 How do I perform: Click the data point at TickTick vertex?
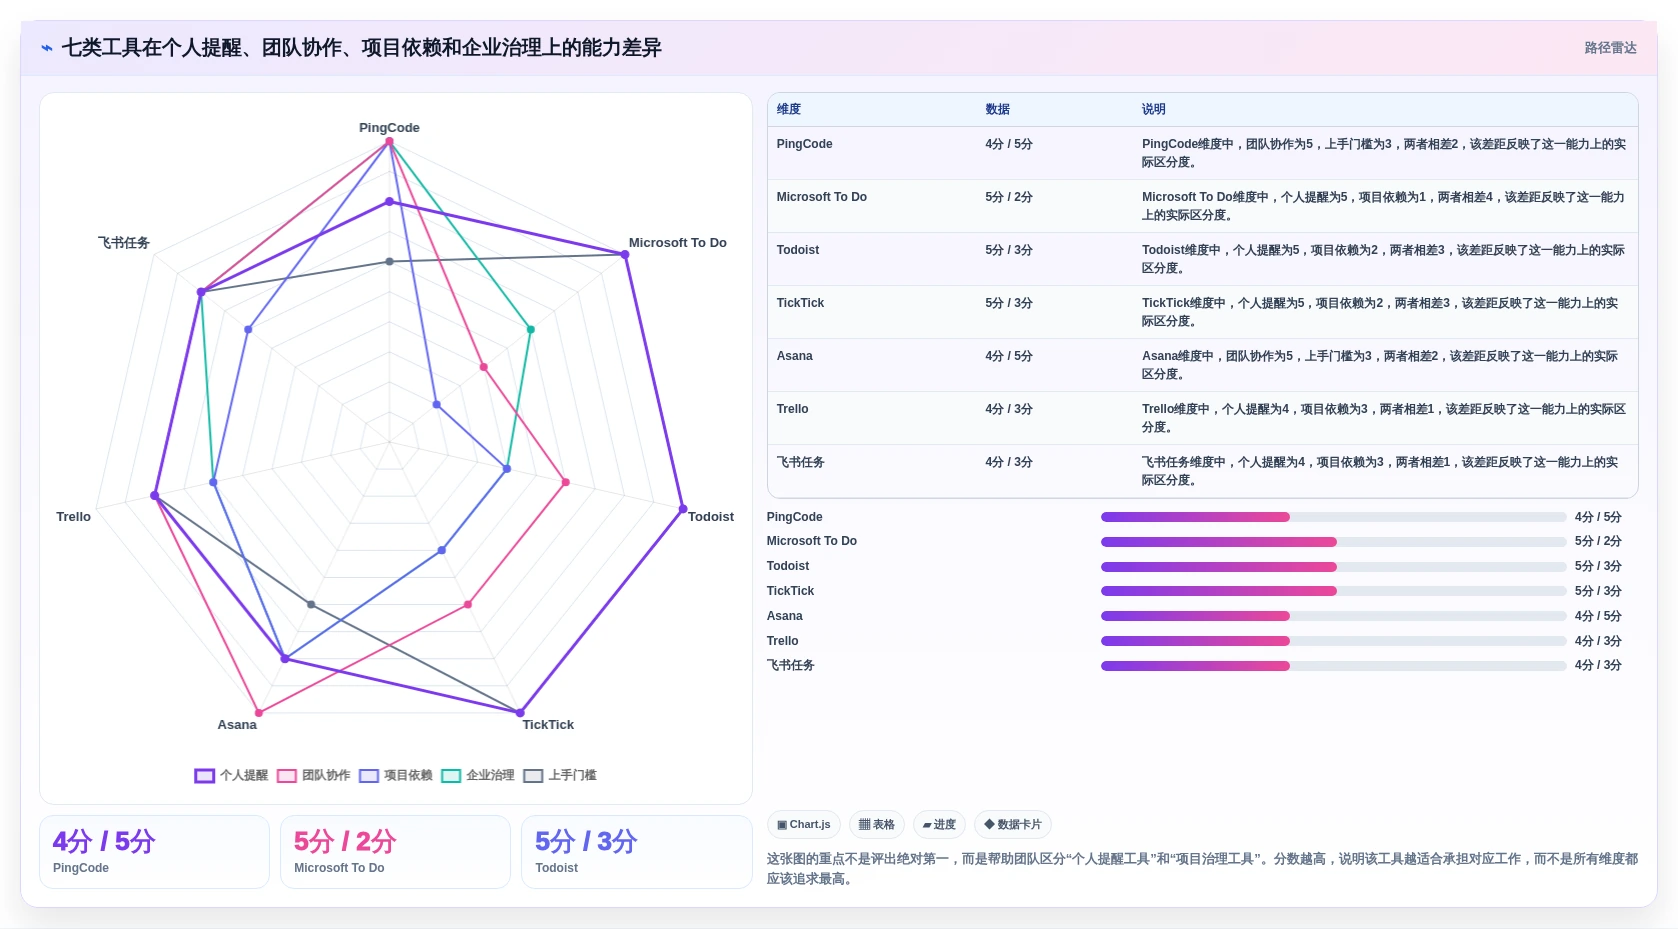pos(520,713)
